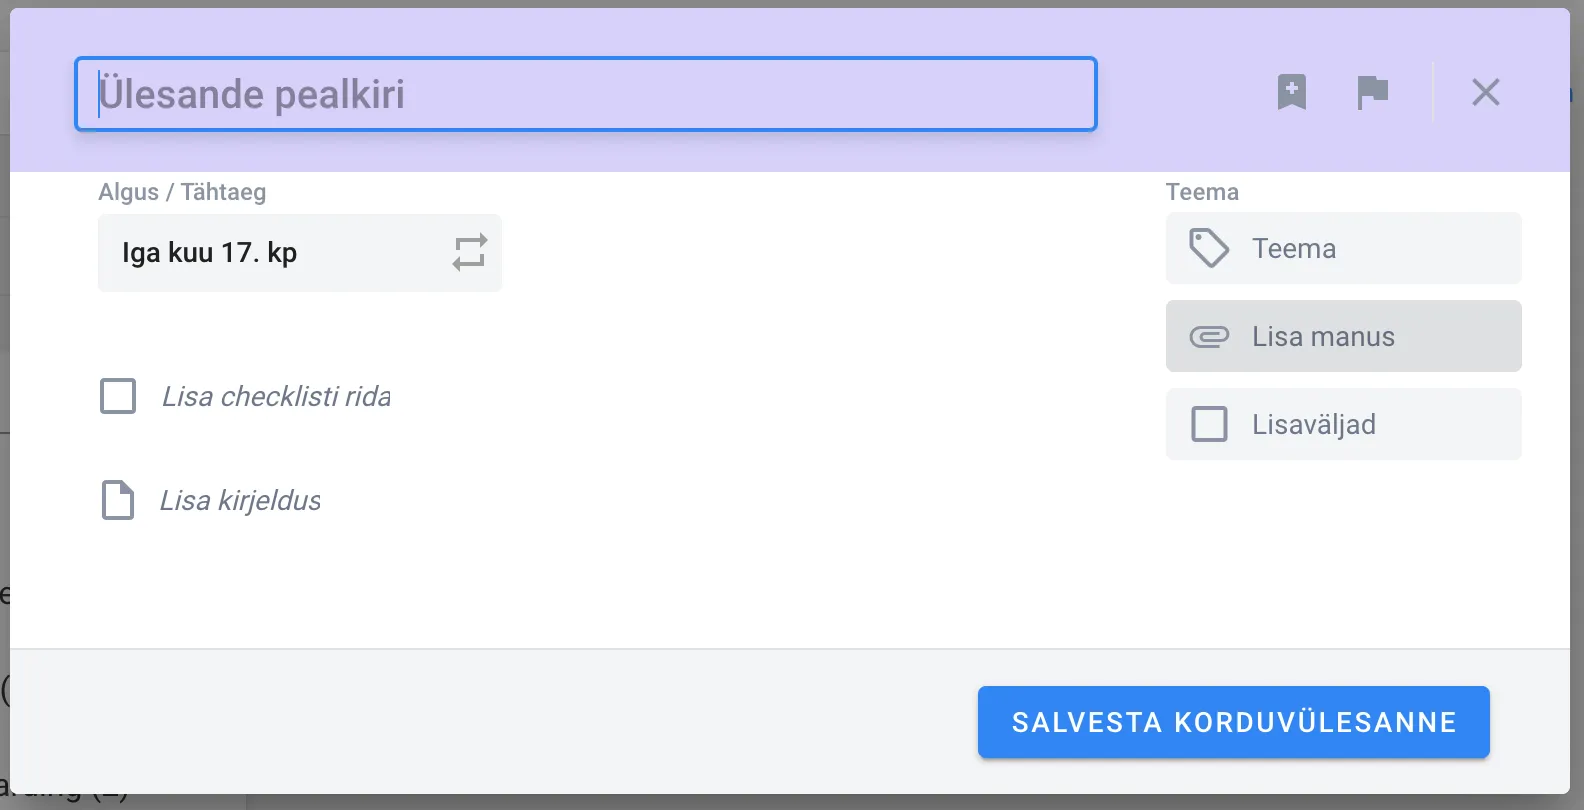Click the paperclip attachment icon
The width and height of the screenshot is (1584, 810).
pyautogui.click(x=1209, y=337)
